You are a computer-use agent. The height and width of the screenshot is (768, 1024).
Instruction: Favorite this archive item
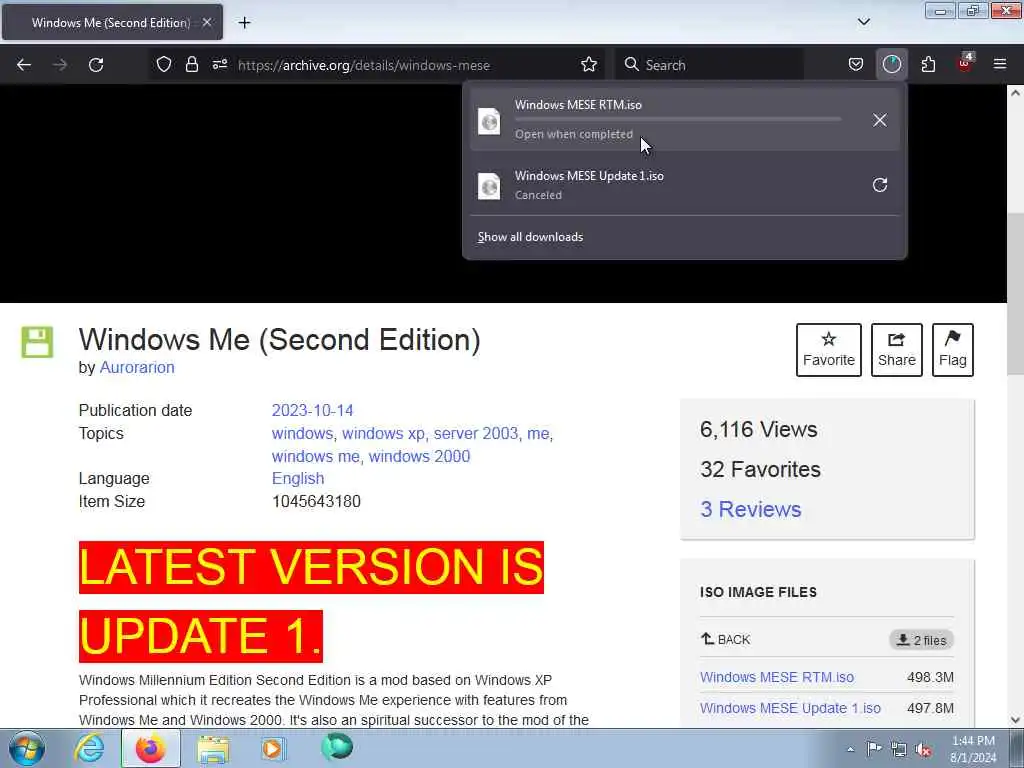829,350
